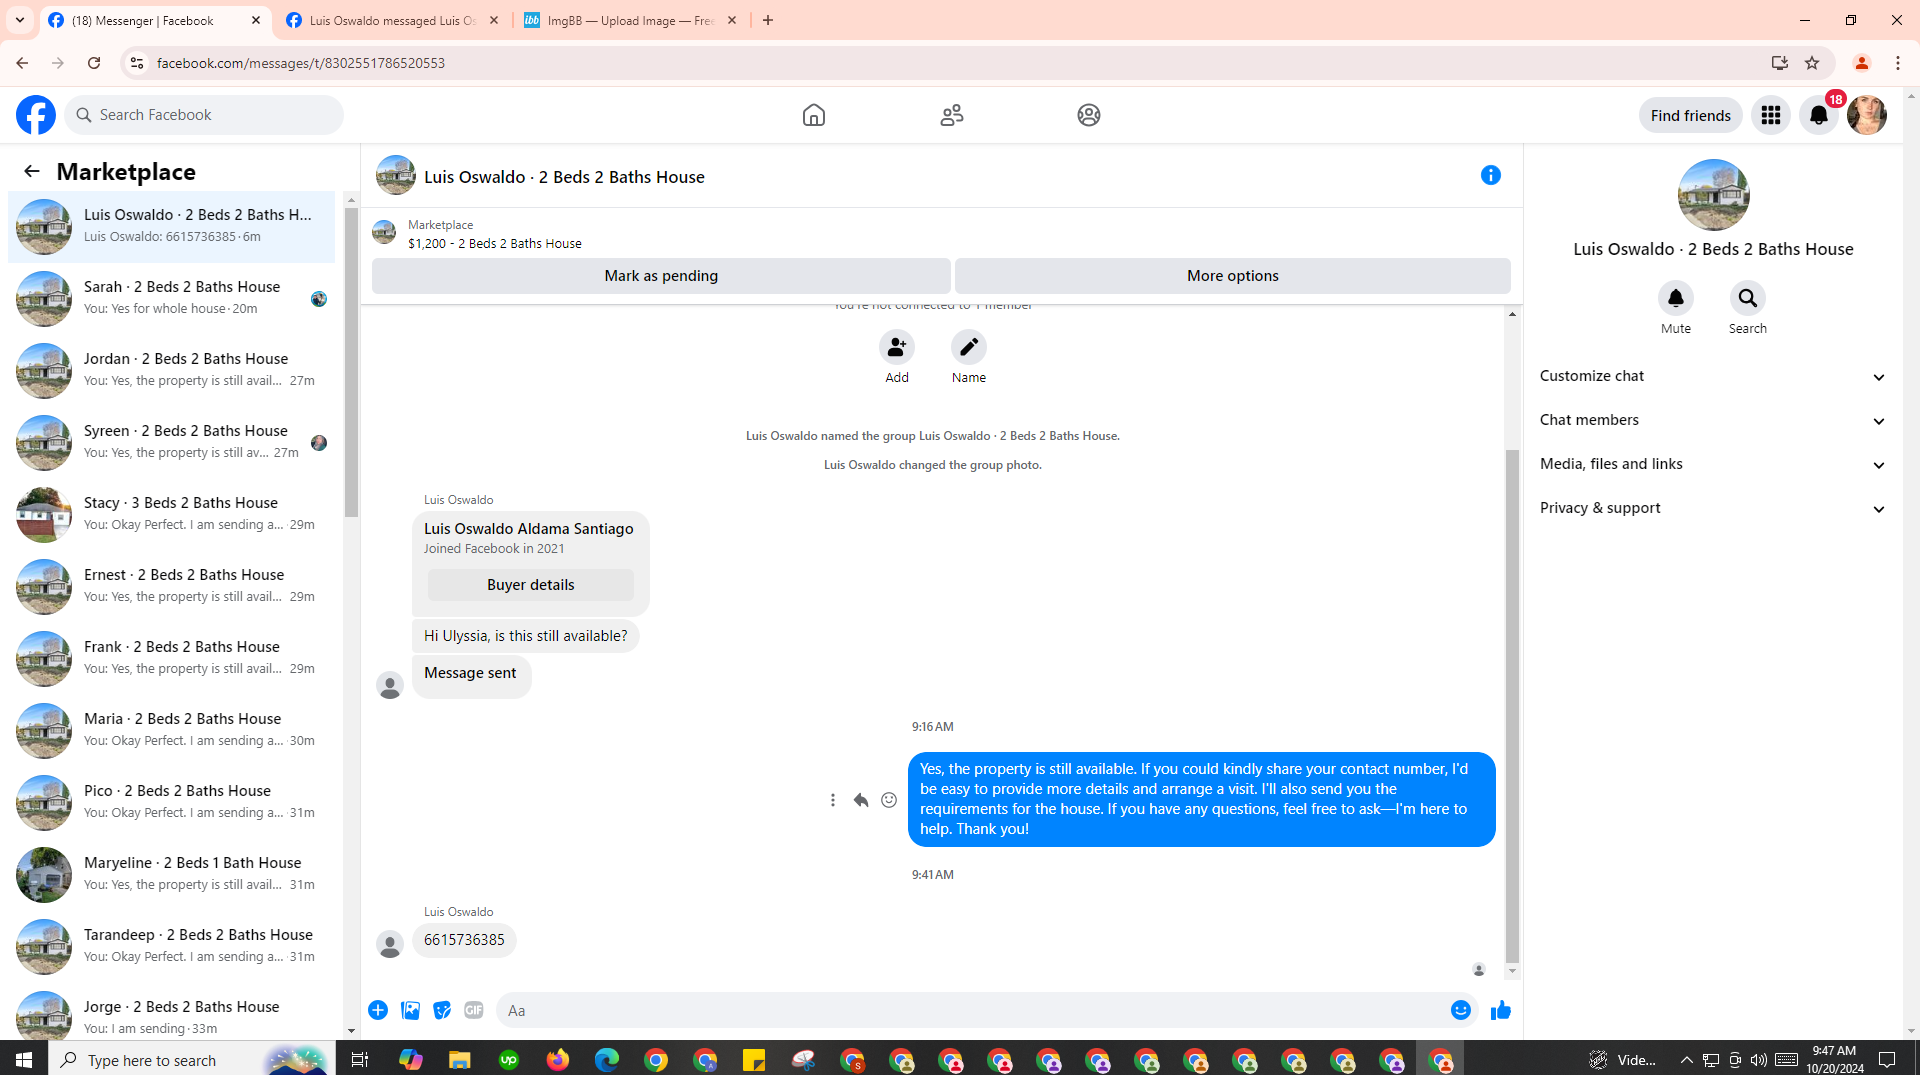Install app icon in address bar
Viewport: 1920px width, 1075px height.
tap(1779, 63)
